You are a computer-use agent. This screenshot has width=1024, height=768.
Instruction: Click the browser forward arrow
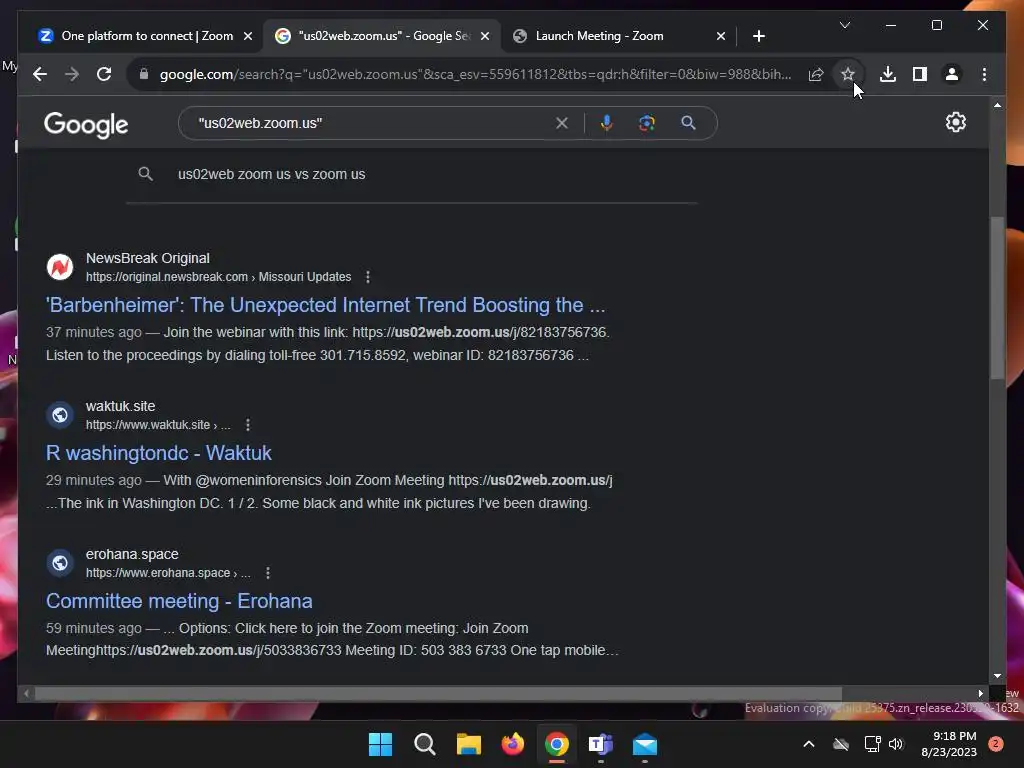(x=72, y=74)
